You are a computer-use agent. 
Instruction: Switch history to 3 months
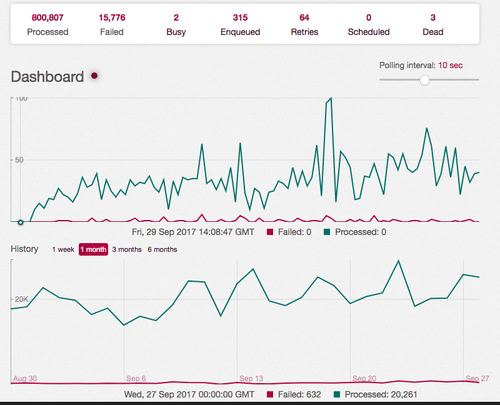127,249
